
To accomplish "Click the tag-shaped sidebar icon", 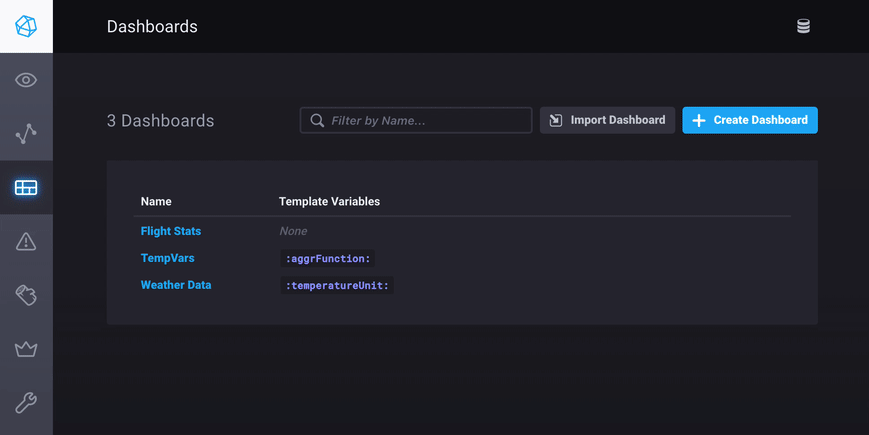I will 26,295.
